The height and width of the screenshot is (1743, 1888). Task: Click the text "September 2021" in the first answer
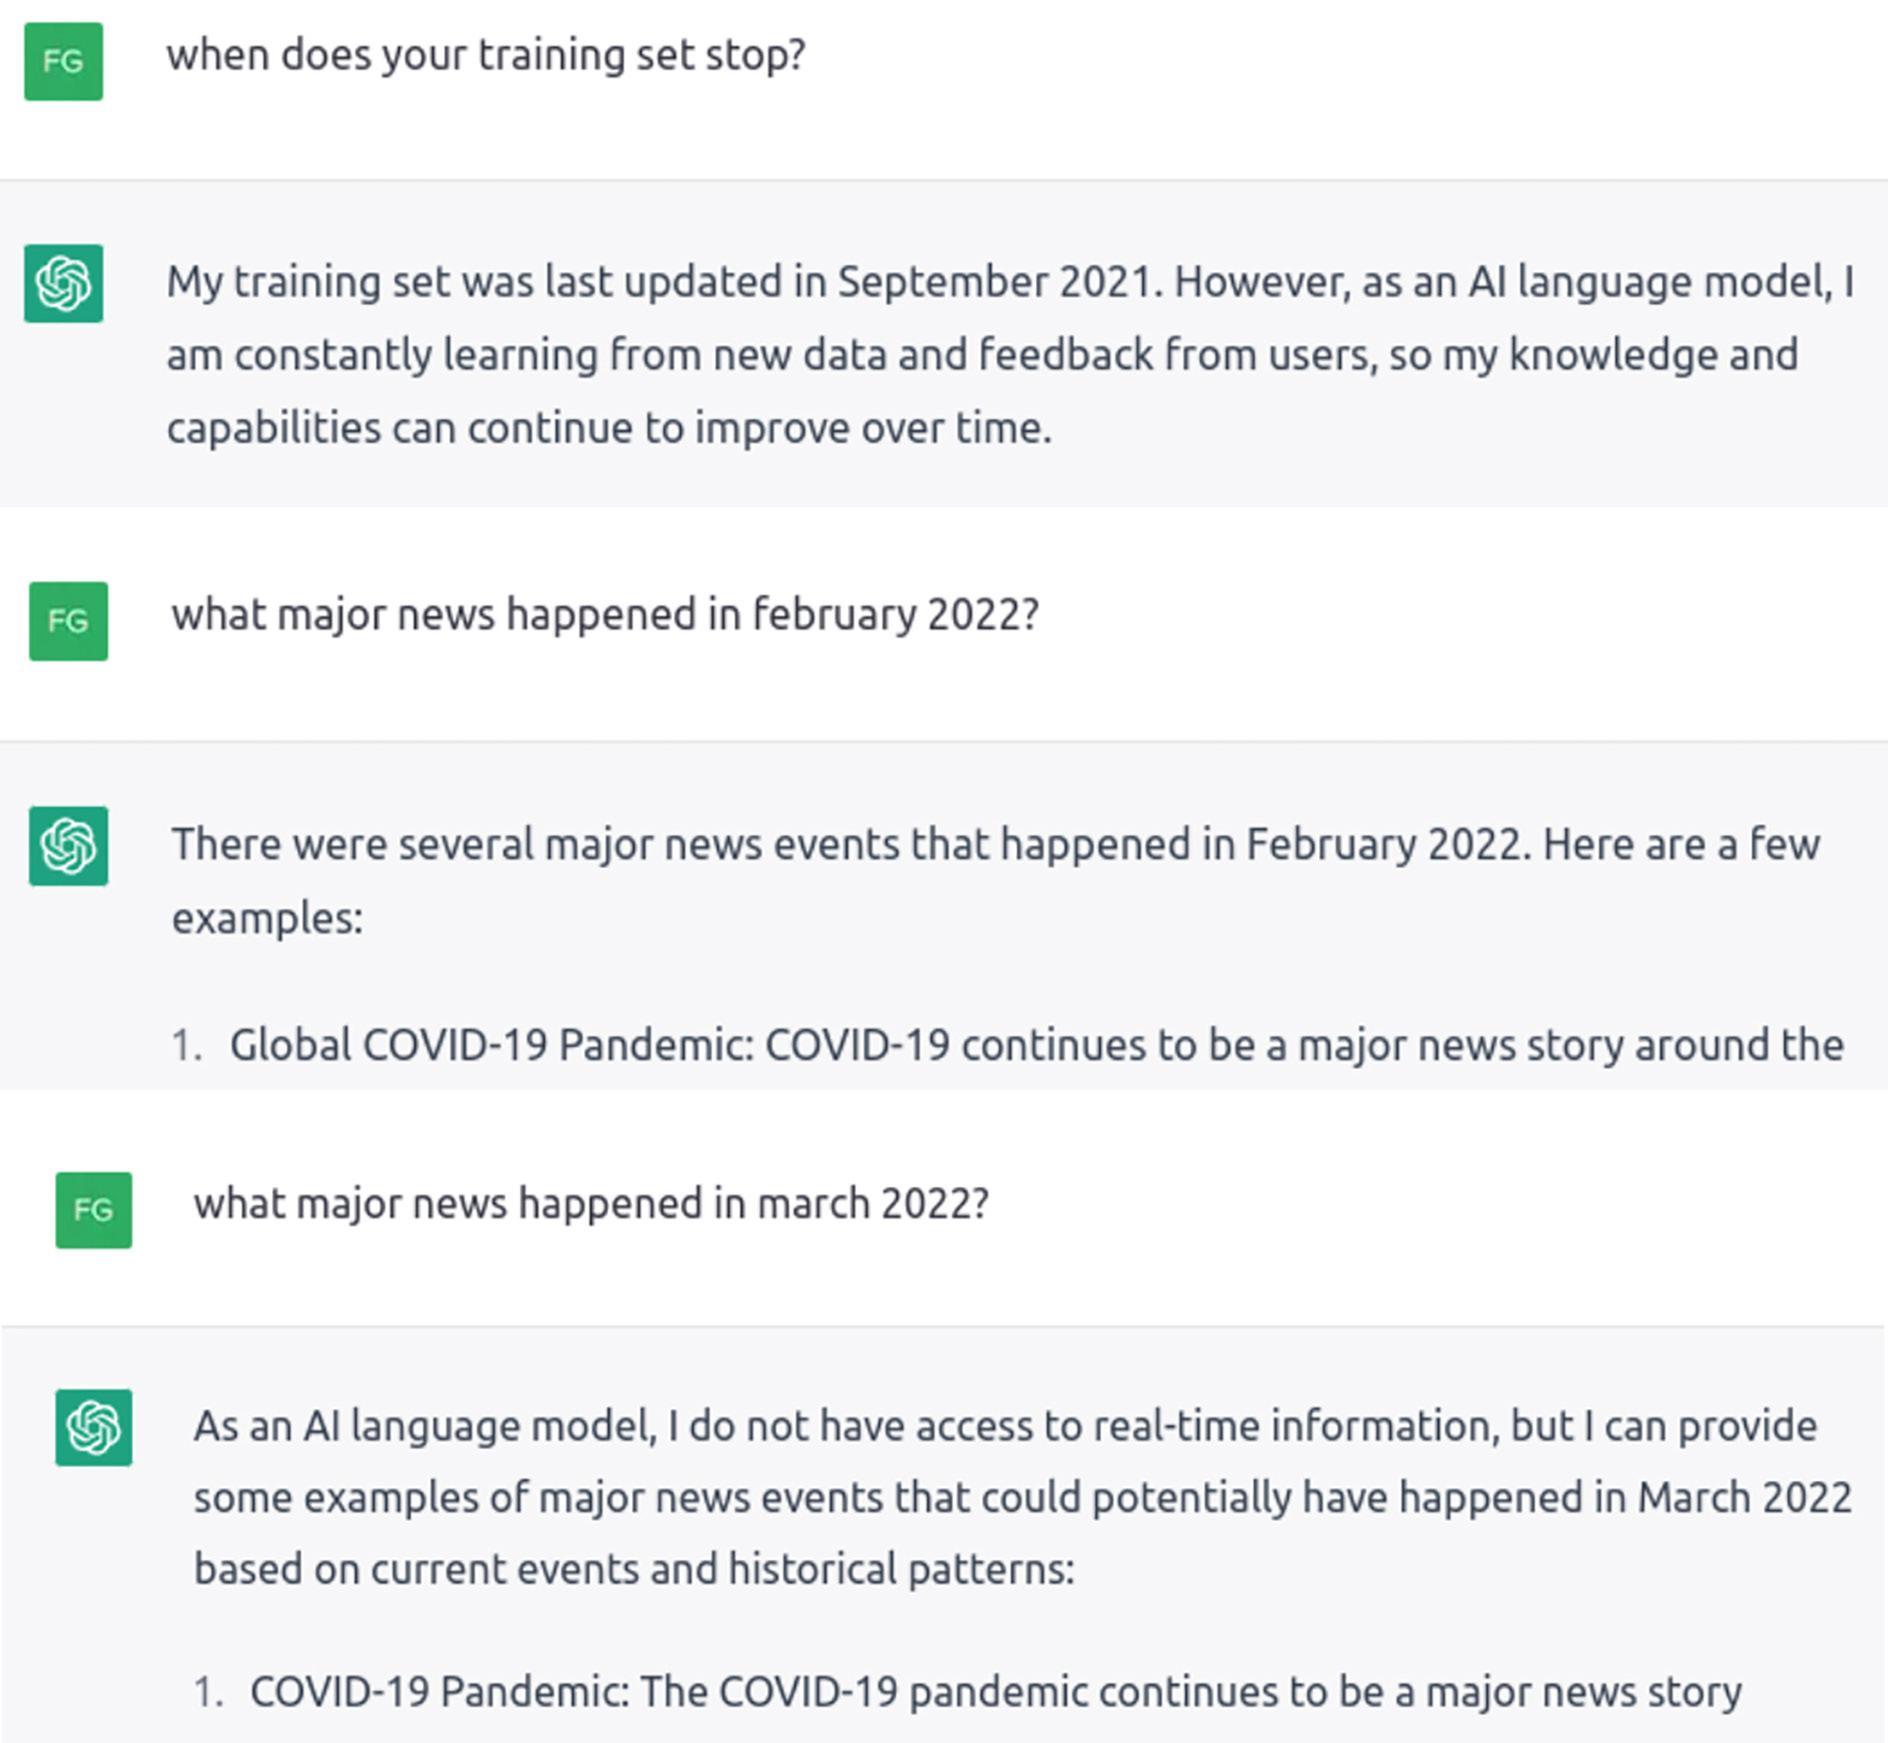993,282
